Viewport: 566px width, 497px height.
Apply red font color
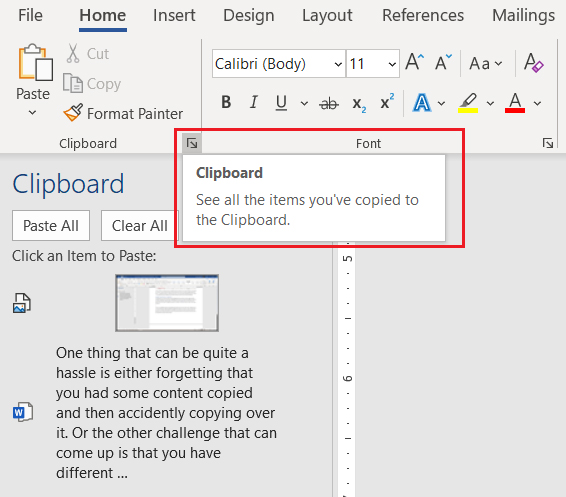click(x=515, y=103)
